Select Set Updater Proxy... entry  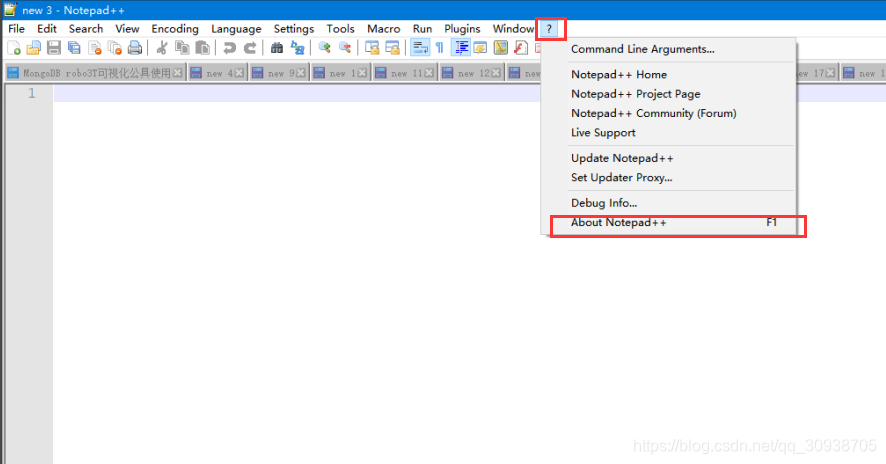668,177
